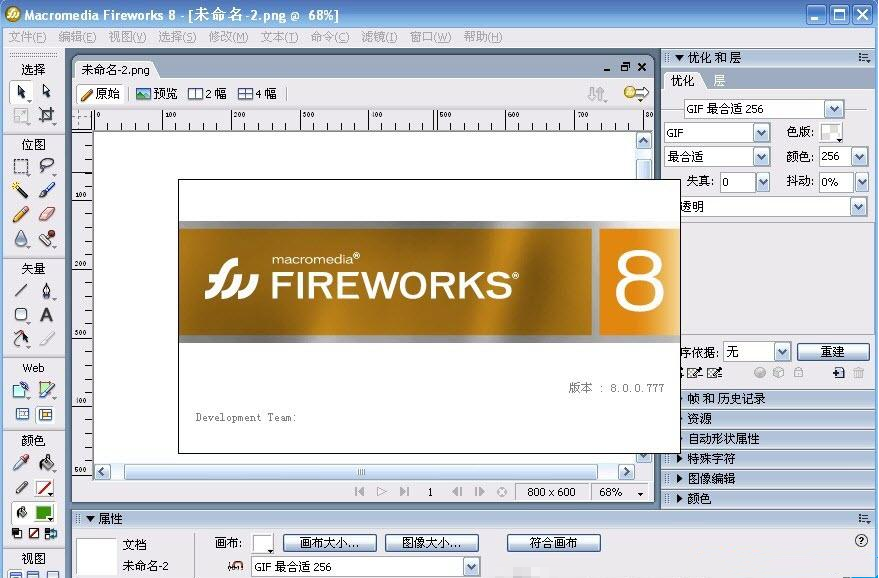
Task: Open the 透明 type dropdown
Action: (x=858, y=207)
